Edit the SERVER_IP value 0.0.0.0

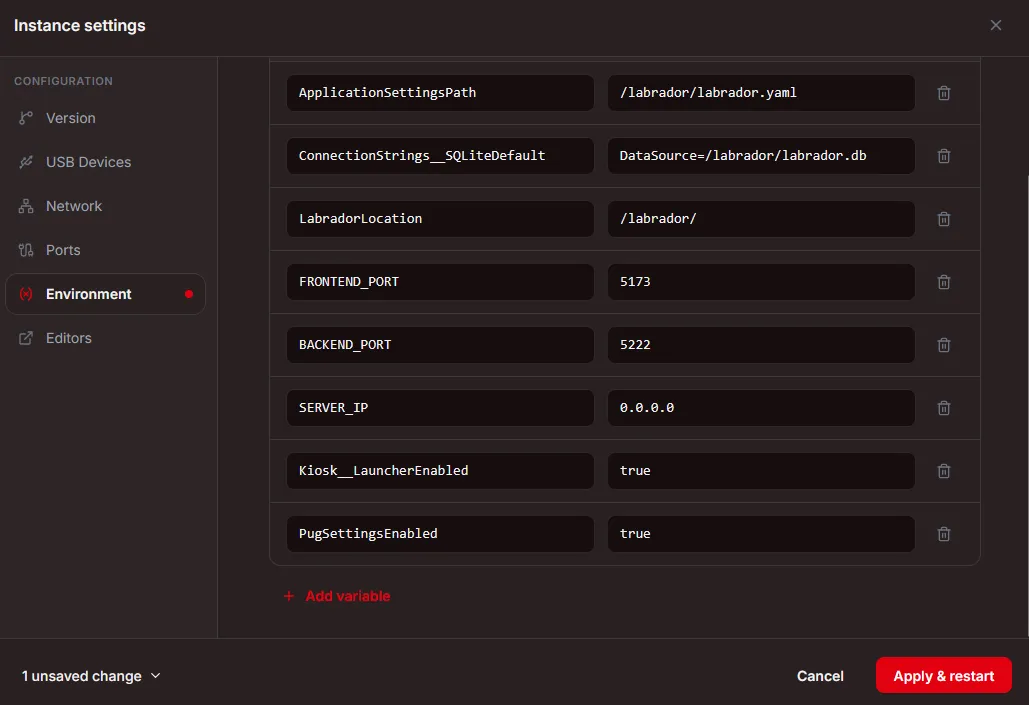click(761, 408)
